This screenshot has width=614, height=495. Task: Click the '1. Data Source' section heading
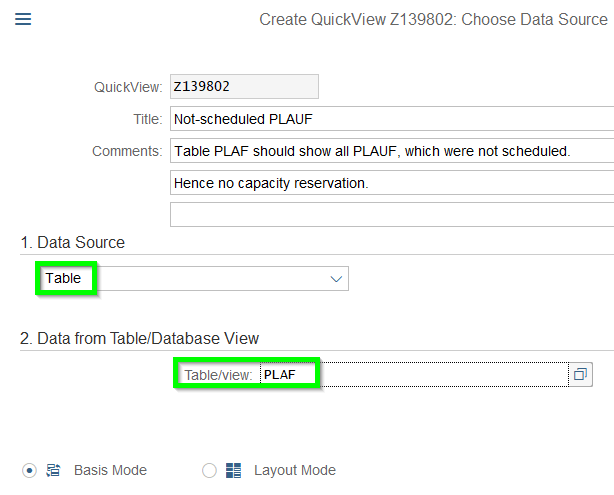click(73, 242)
